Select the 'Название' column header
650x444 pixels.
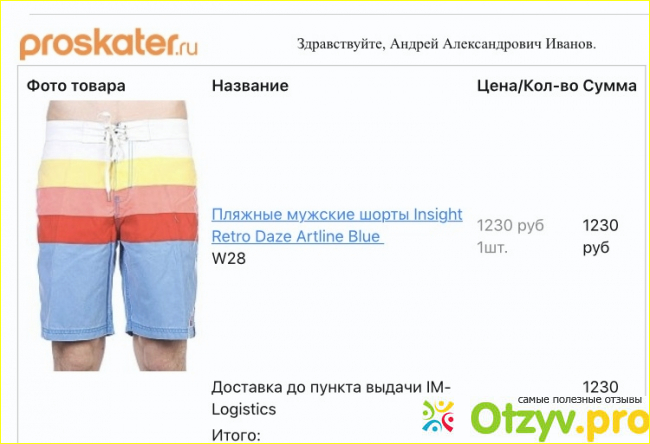point(250,85)
